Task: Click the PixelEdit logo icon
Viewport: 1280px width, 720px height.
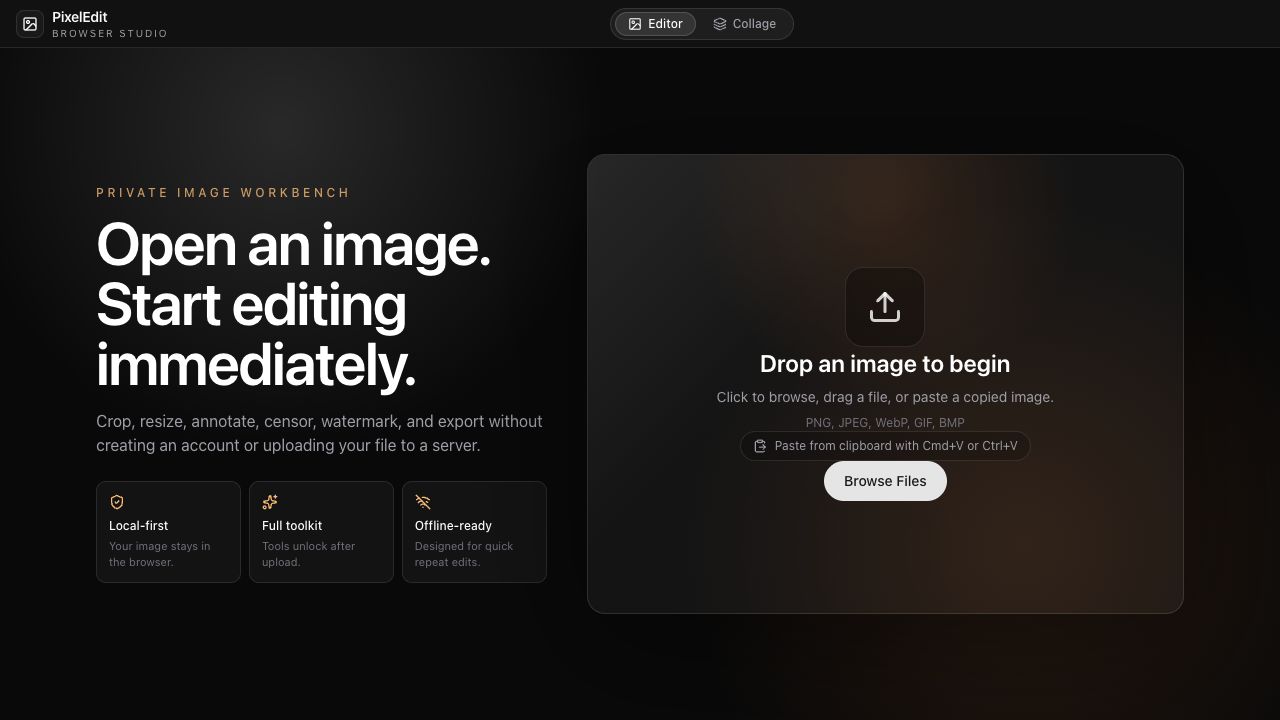Action: tap(30, 24)
